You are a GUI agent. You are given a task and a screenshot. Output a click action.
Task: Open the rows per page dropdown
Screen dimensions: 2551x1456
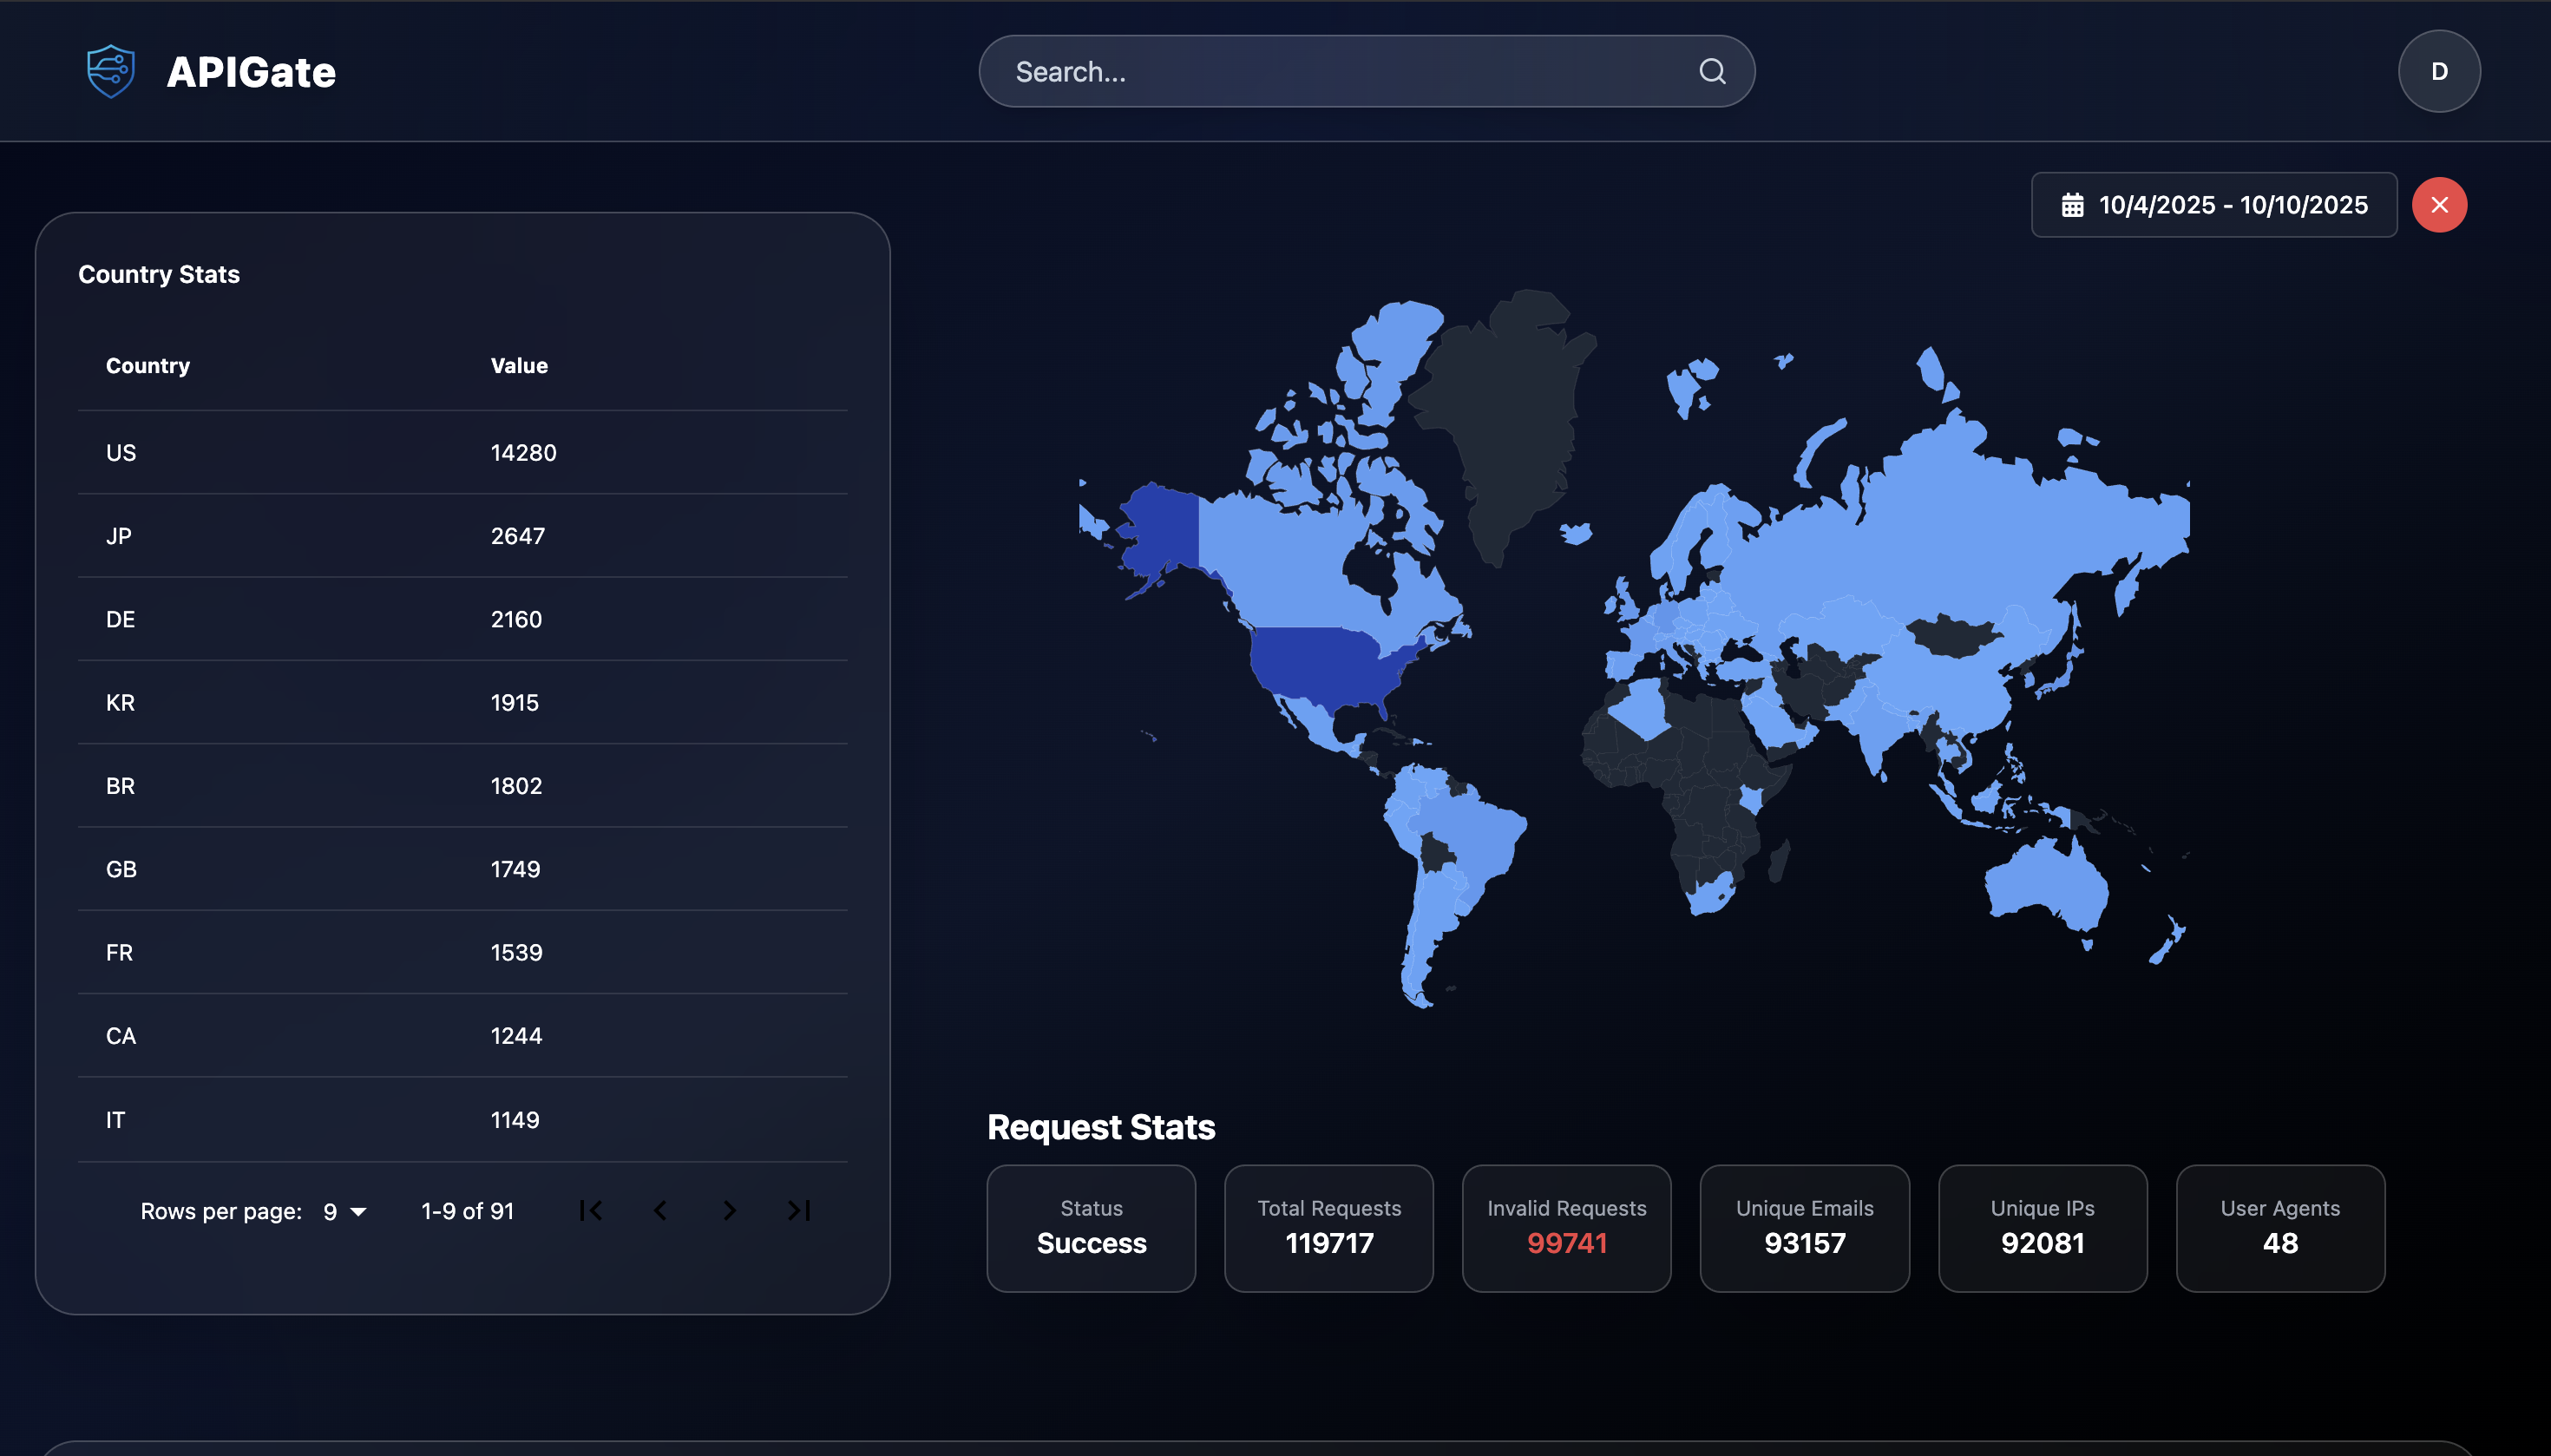[x=345, y=1211]
